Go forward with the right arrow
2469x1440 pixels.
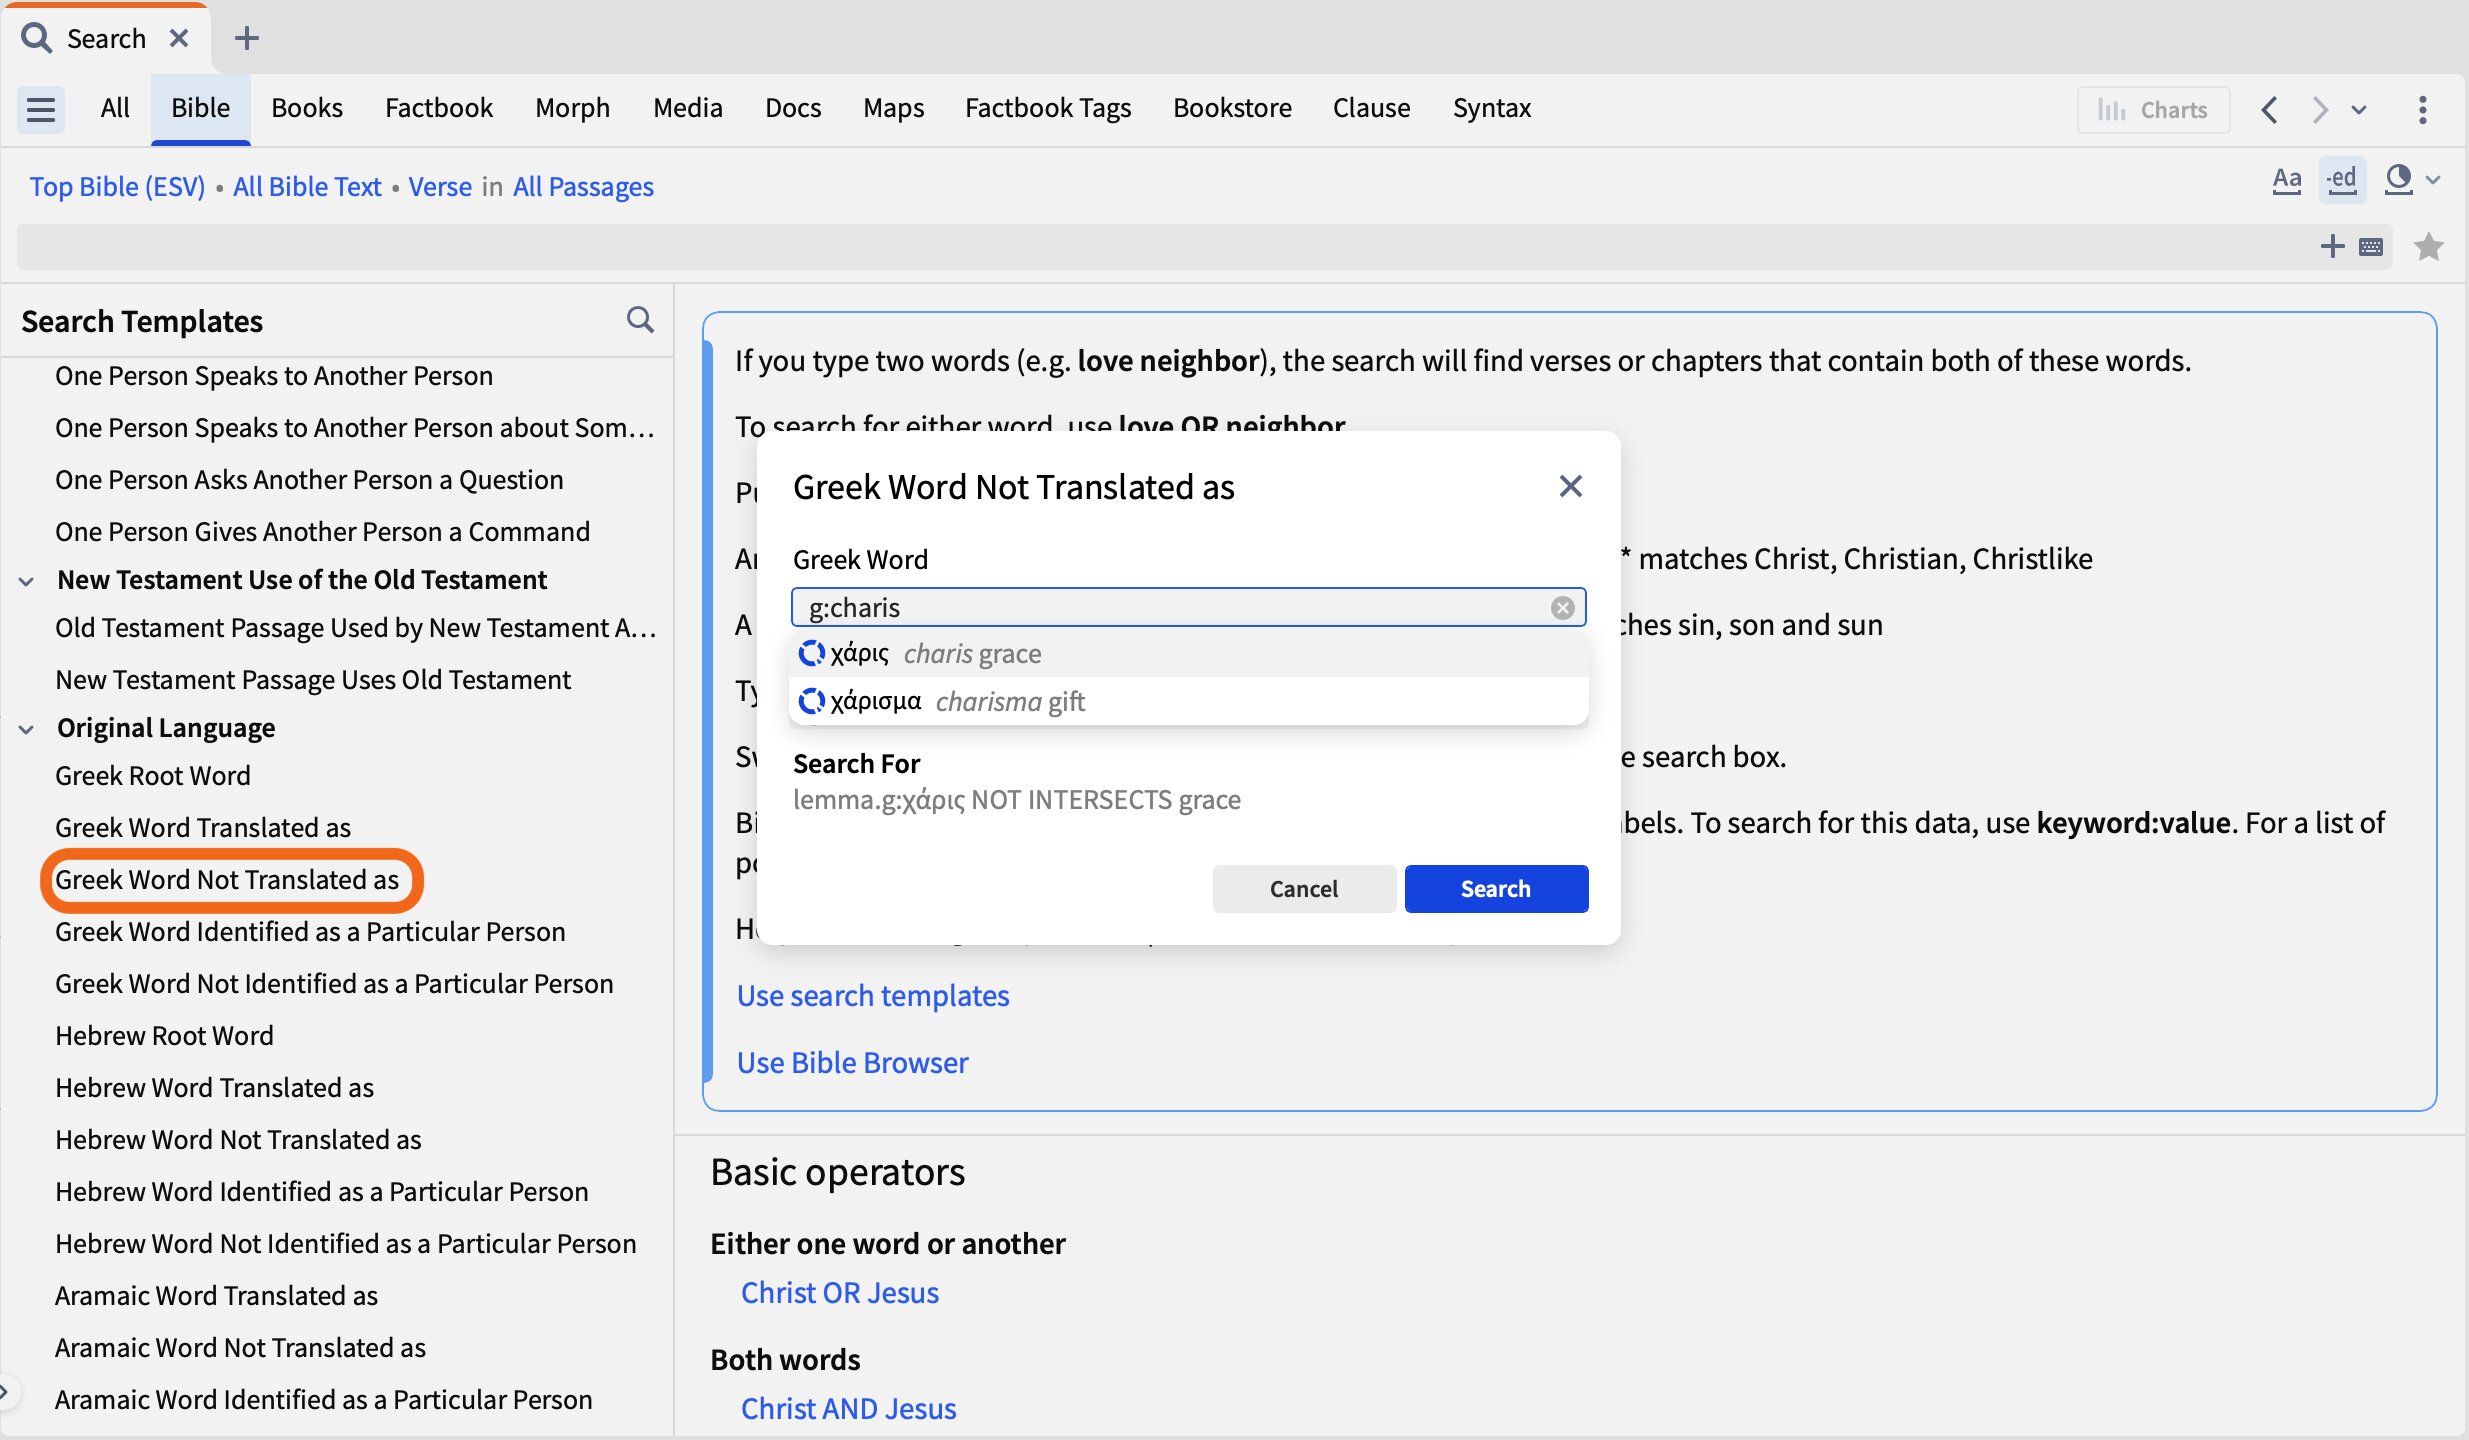(2319, 109)
